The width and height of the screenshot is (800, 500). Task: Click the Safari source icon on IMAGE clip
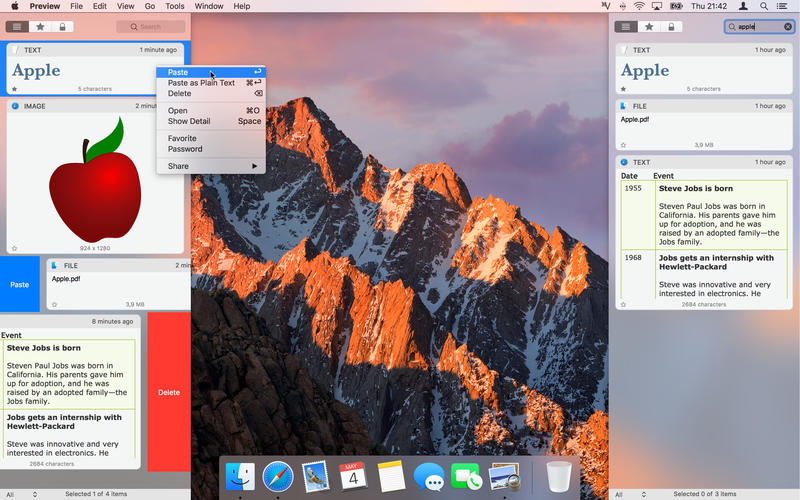pyautogui.click(x=15, y=106)
